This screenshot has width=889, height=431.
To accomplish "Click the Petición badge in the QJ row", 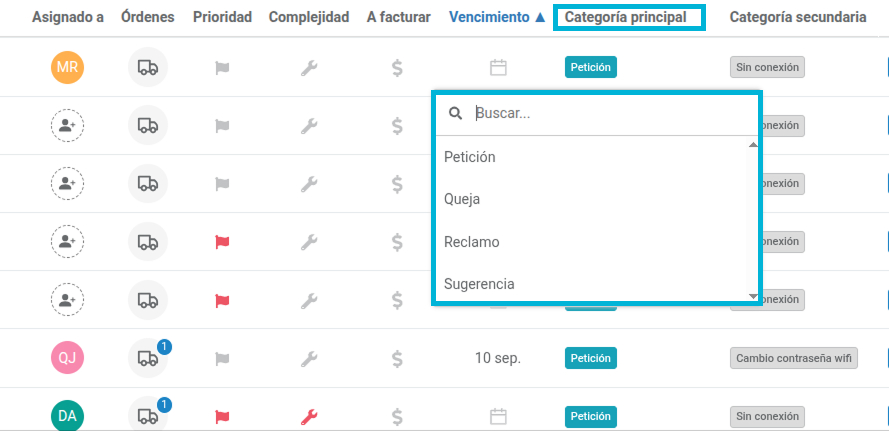I will tap(590, 358).
